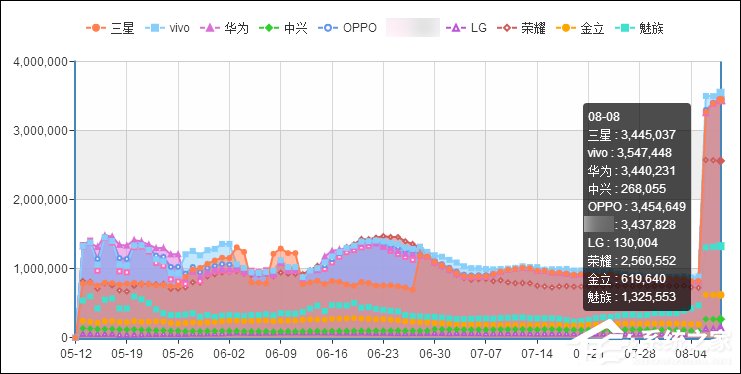Screen dimensions: 741x374
Task: Click tooltip row OPPO : 3,454,649
Action: tap(637, 207)
